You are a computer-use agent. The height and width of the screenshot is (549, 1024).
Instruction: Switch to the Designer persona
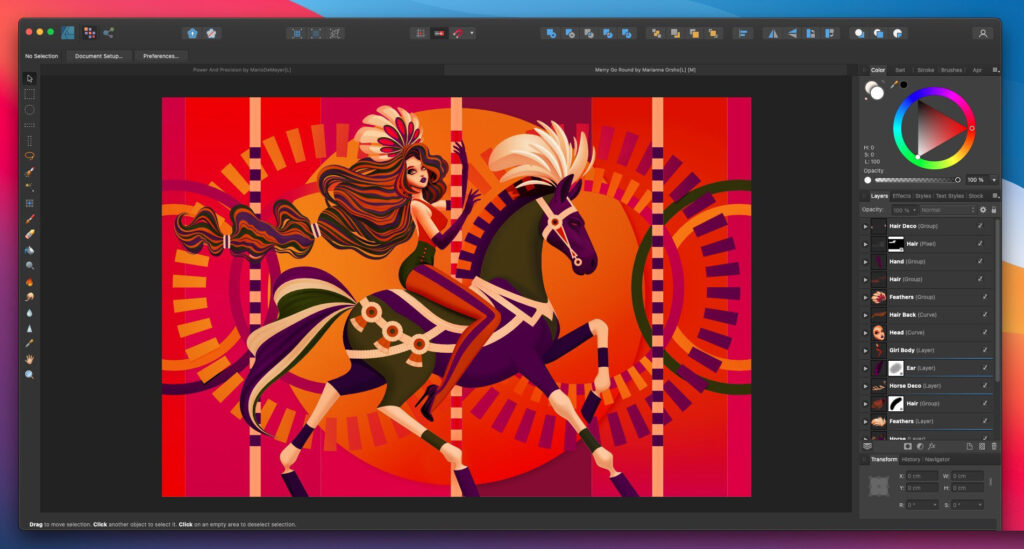tap(68, 33)
